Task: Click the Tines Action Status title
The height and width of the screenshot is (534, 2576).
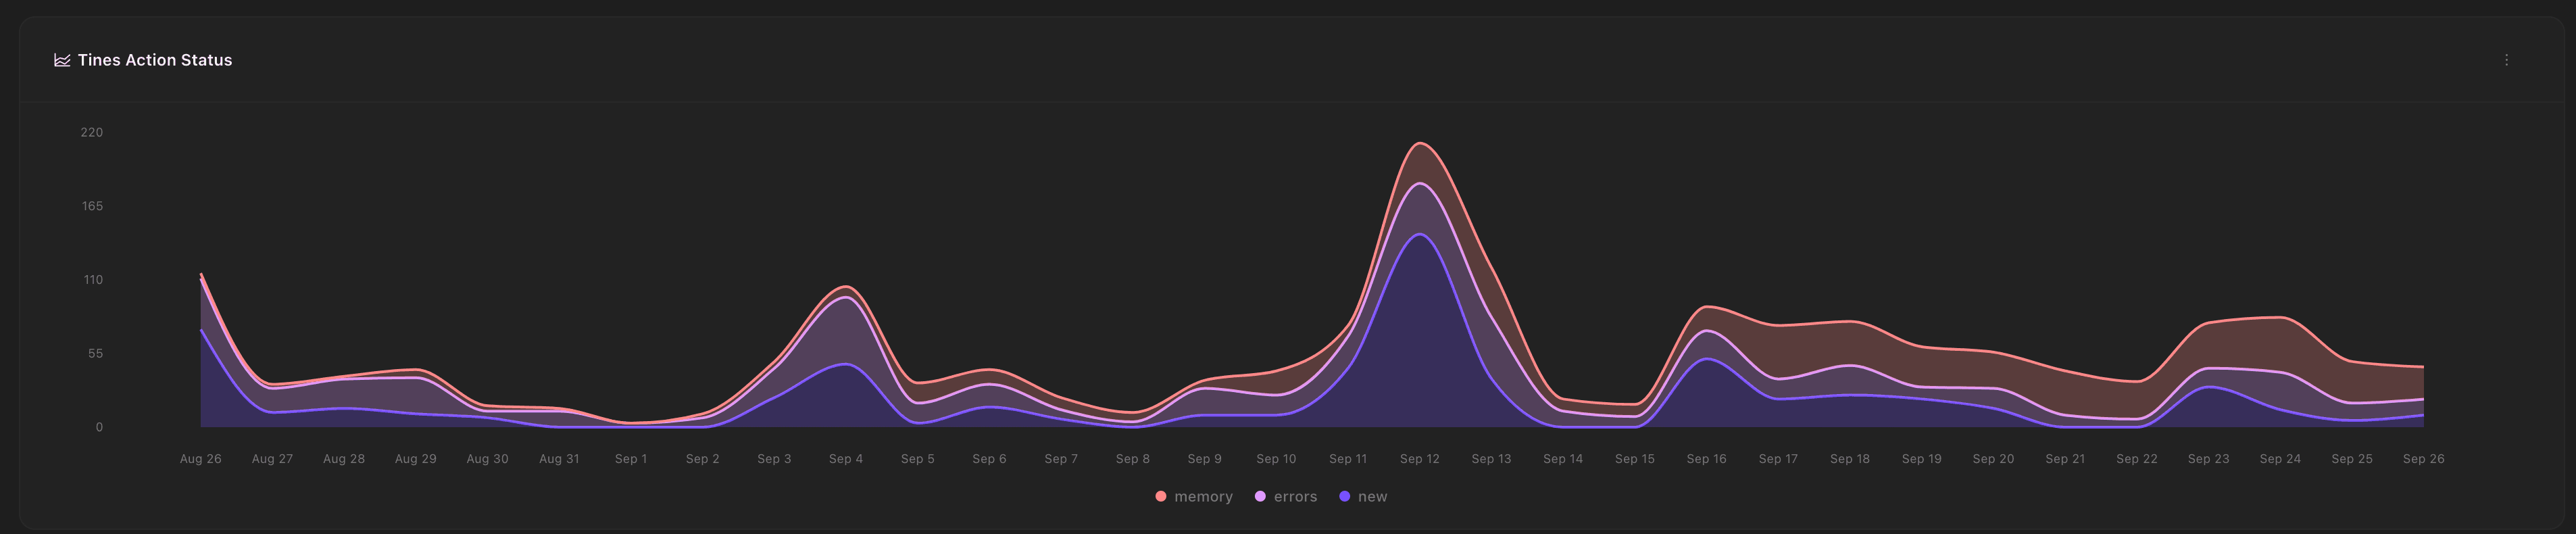Action: 155,60
